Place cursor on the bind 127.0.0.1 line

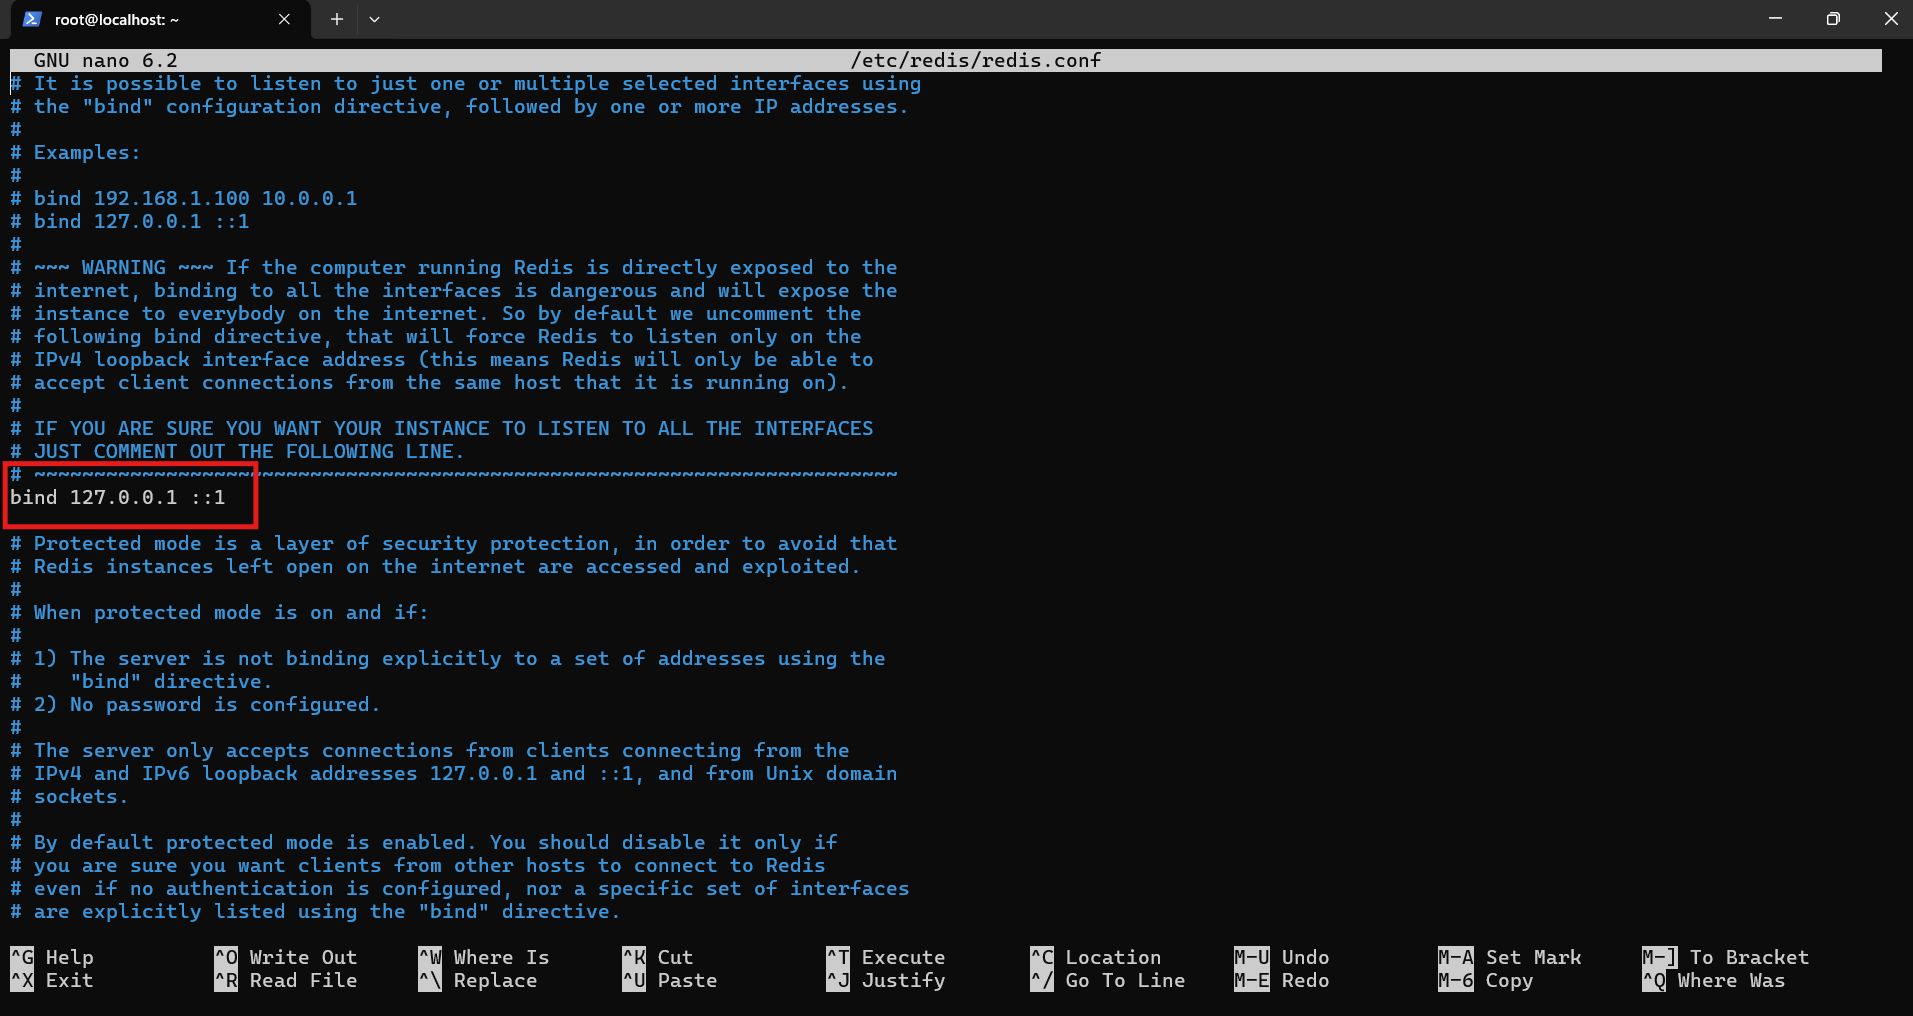click(118, 497)
